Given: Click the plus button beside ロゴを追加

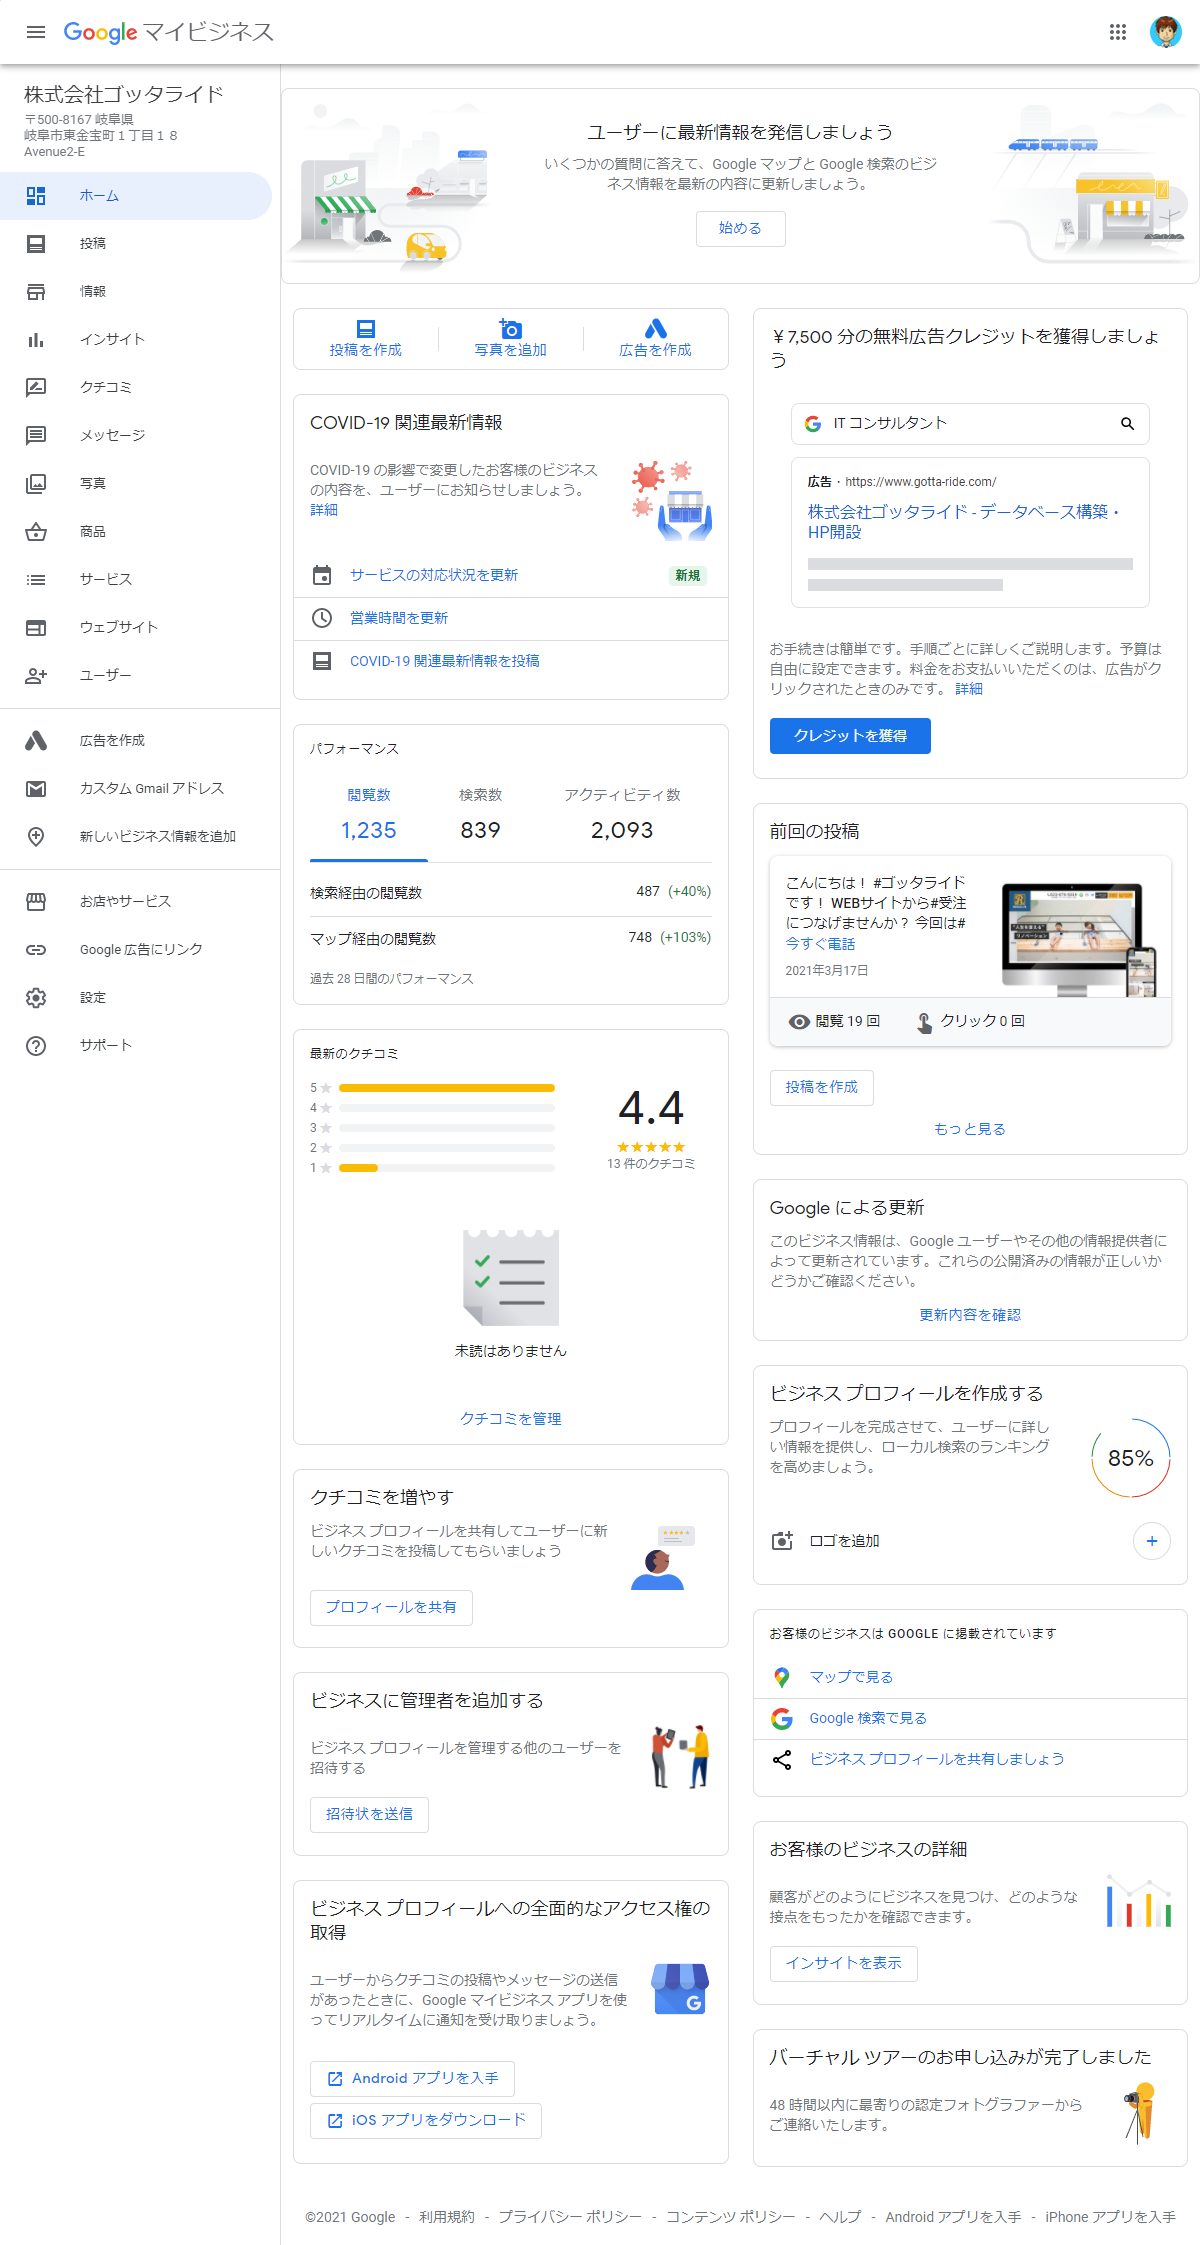Looking at the screenshot, I should [x=1151, y=1541].
